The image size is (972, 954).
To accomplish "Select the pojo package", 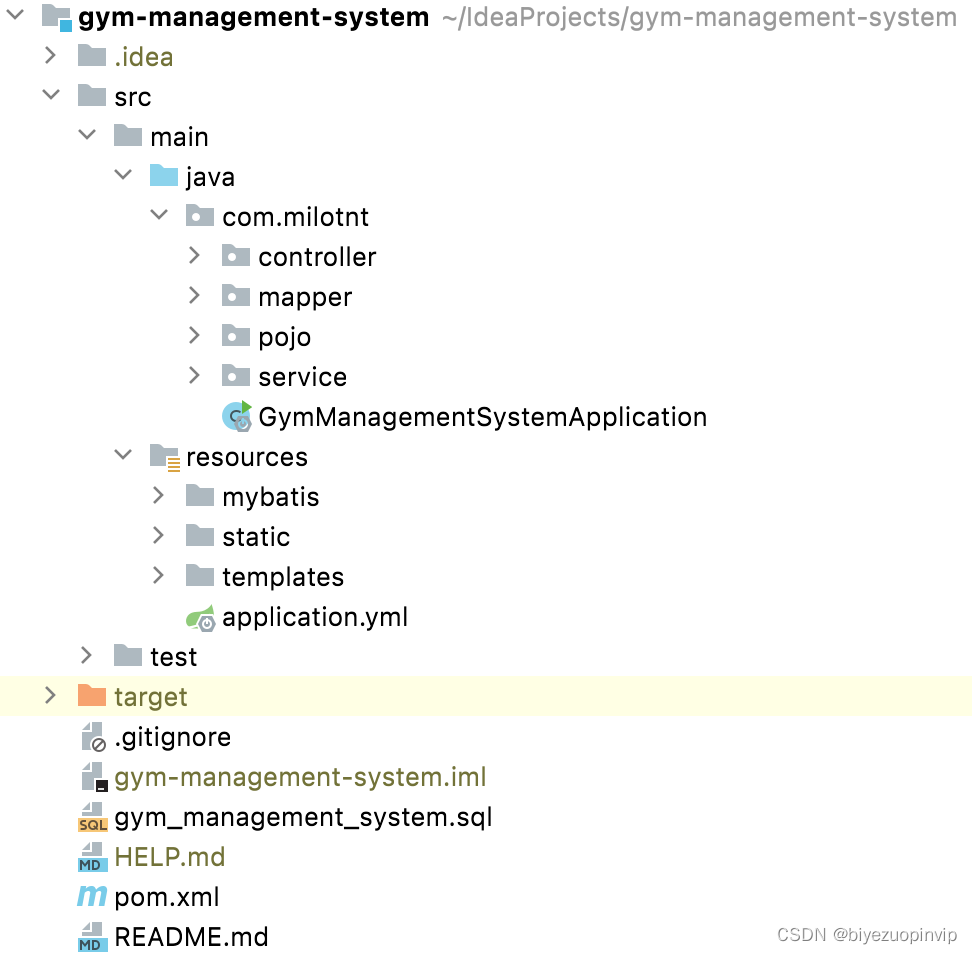I will (285, 336).
